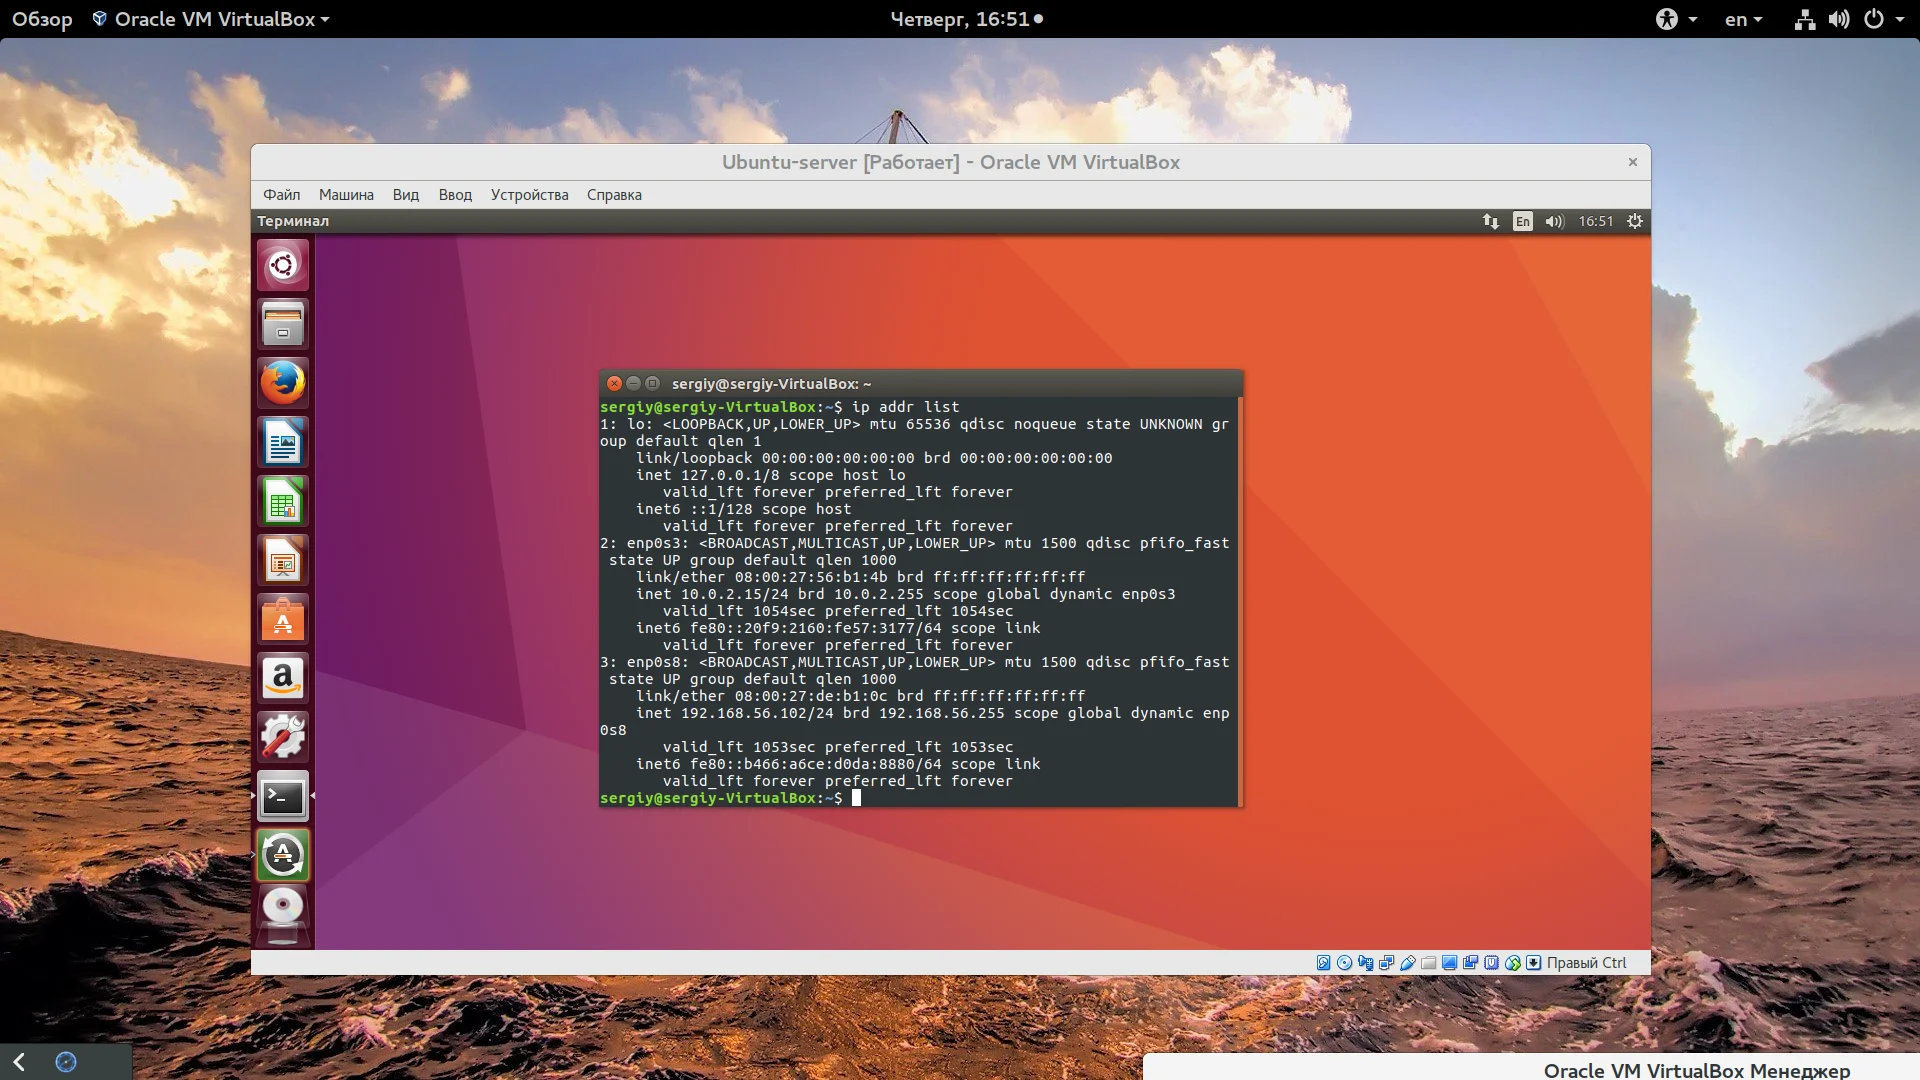Open the Ubuntu Dash home button
1920x1080 pixels.
tap(283, 265)
